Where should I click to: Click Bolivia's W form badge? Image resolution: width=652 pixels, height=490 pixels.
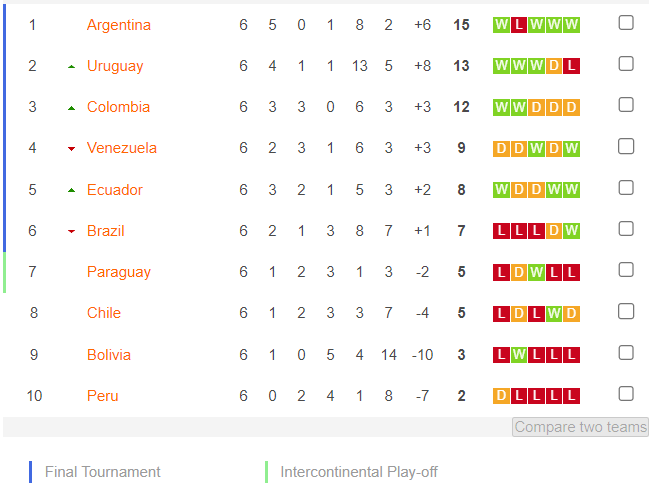click(519, 355)
